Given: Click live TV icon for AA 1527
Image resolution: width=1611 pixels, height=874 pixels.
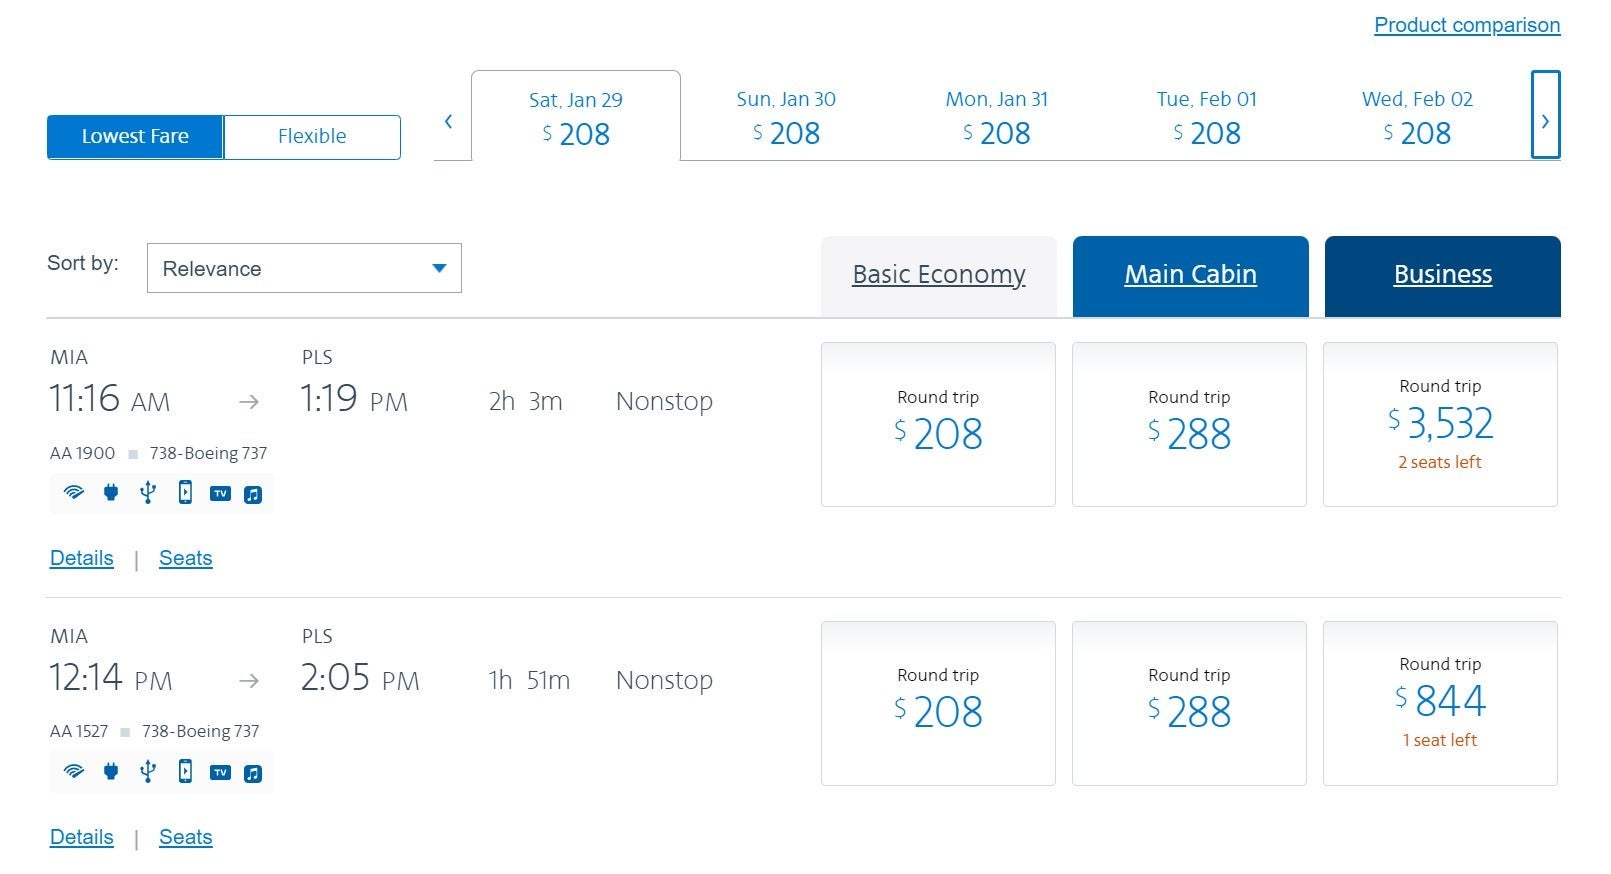Looking at the screenshot, I should click(x=221, y=772).
